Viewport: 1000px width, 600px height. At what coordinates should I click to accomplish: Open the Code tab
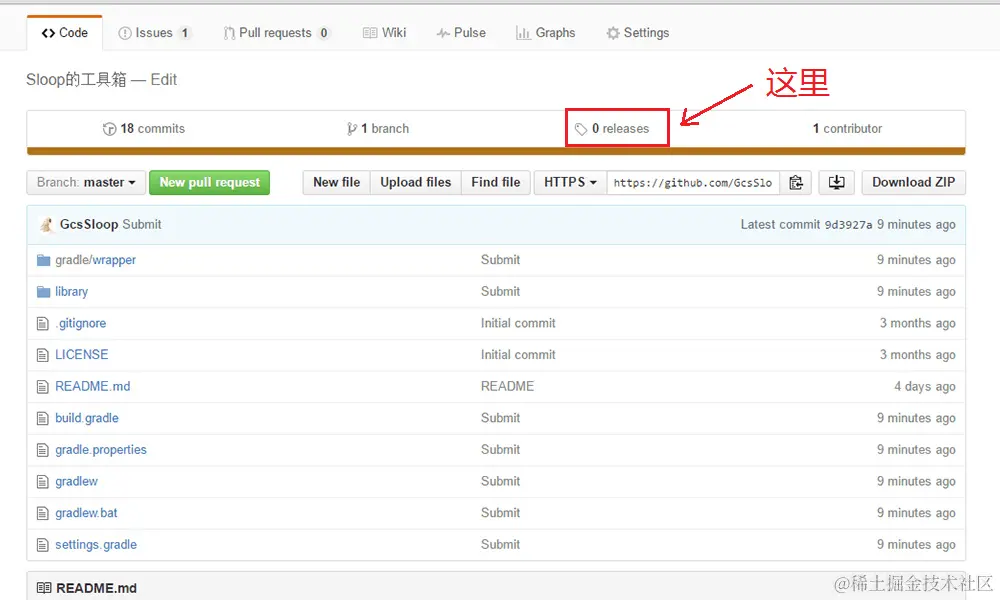(x=64, y=33)
